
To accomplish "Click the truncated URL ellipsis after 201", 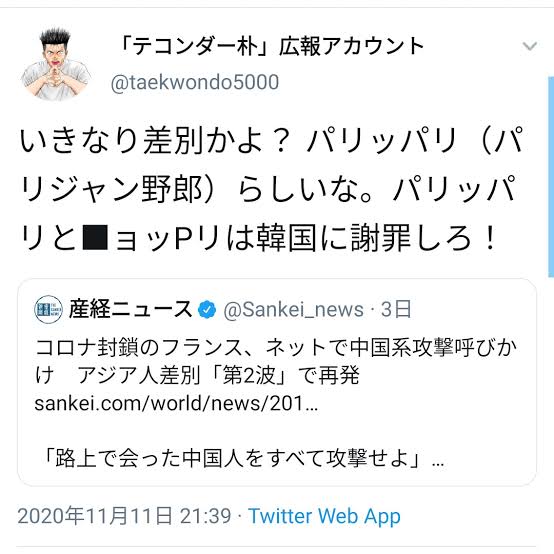I will click(x=311, y=407).
